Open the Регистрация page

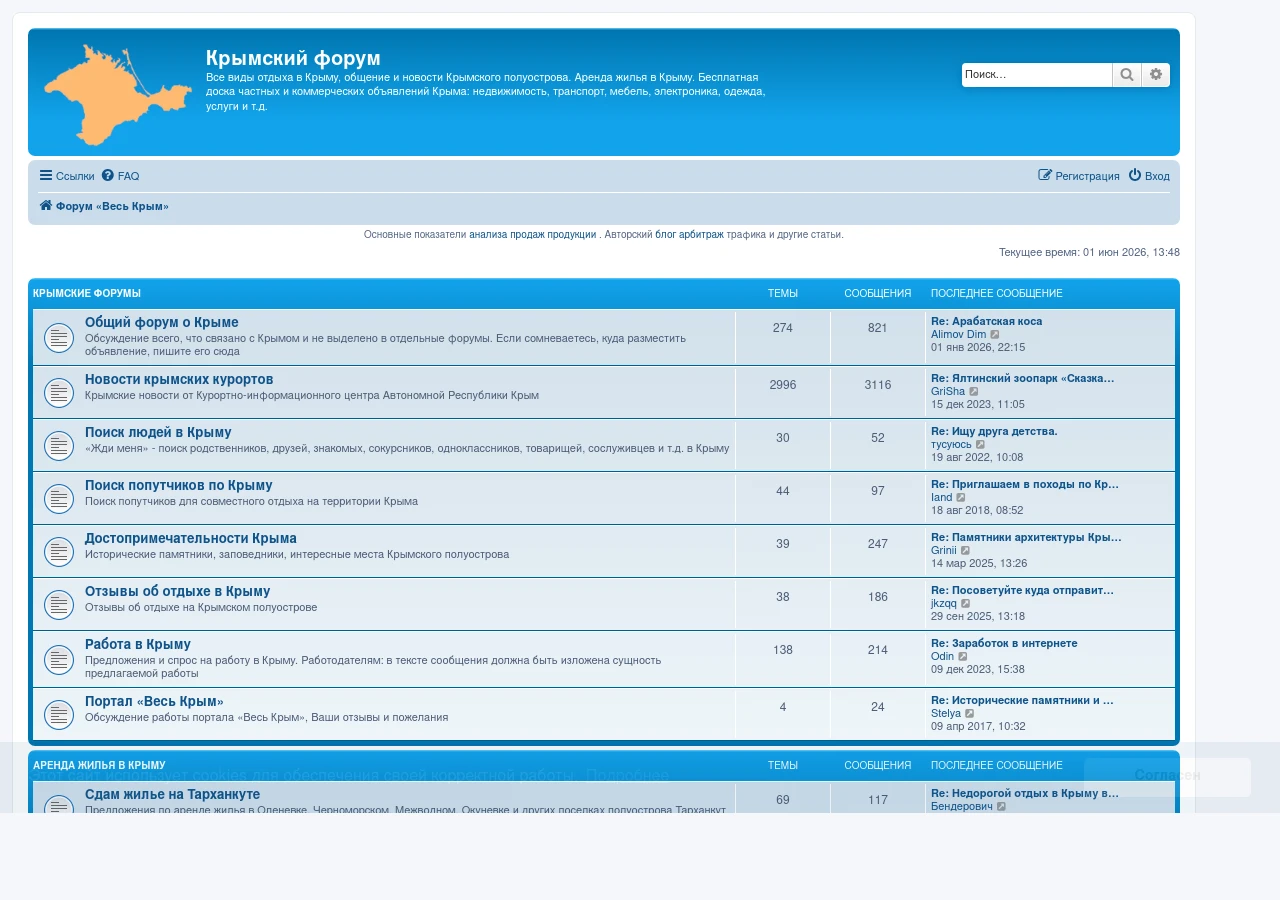[1079, 176]
